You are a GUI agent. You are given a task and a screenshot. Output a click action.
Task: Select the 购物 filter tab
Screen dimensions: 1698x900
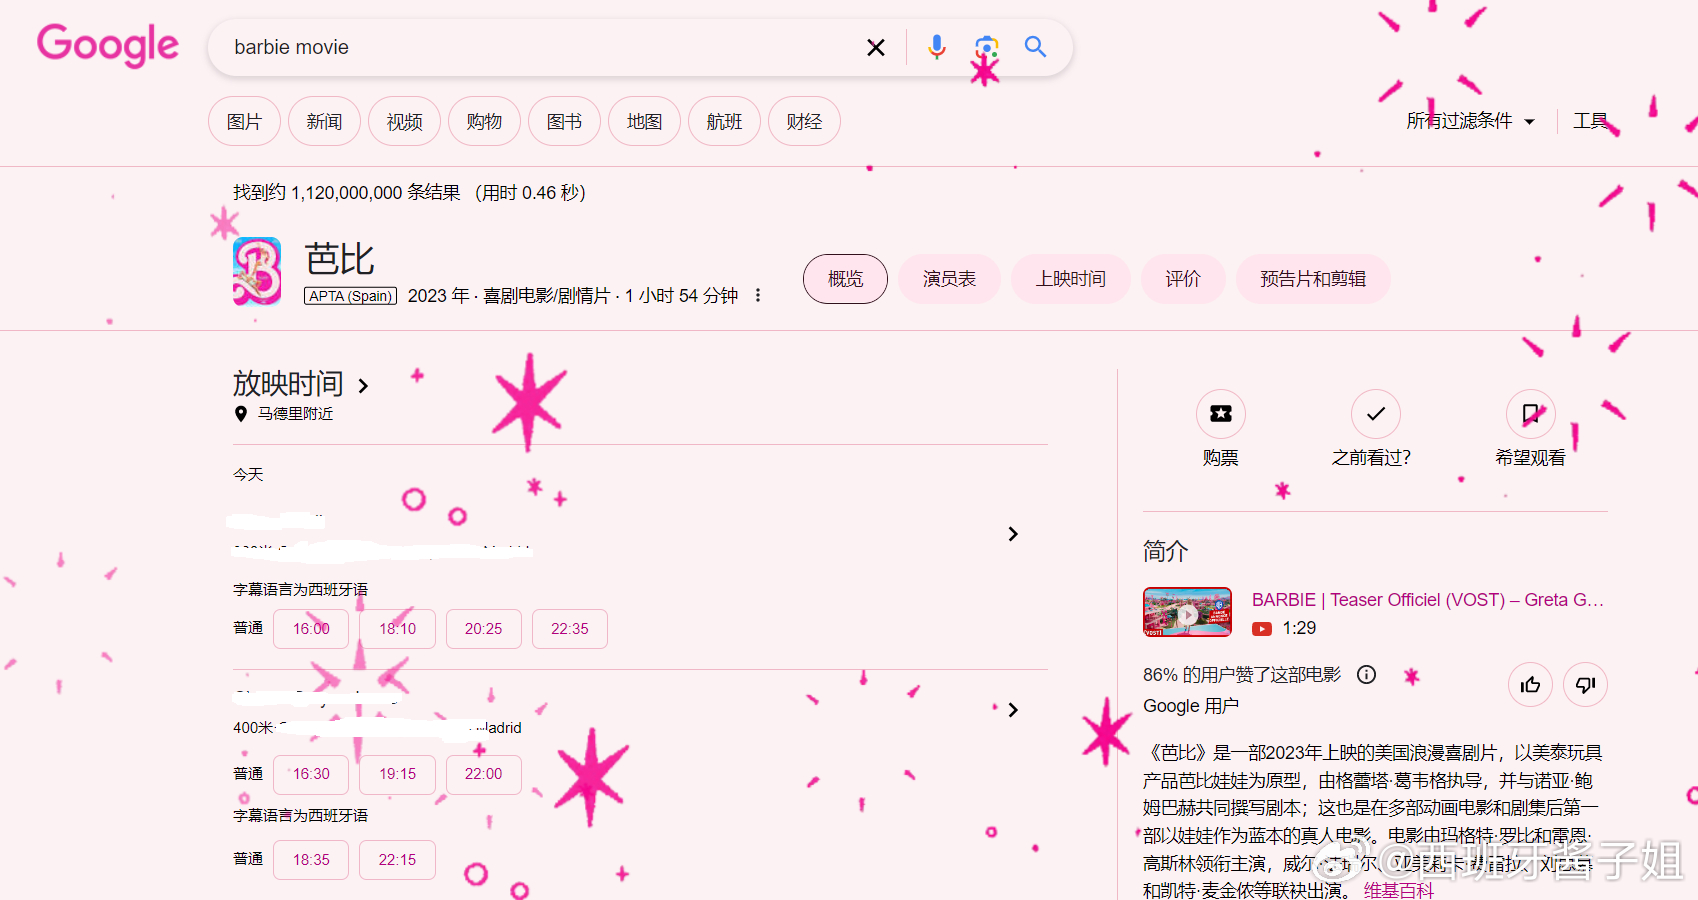point(484,121)
